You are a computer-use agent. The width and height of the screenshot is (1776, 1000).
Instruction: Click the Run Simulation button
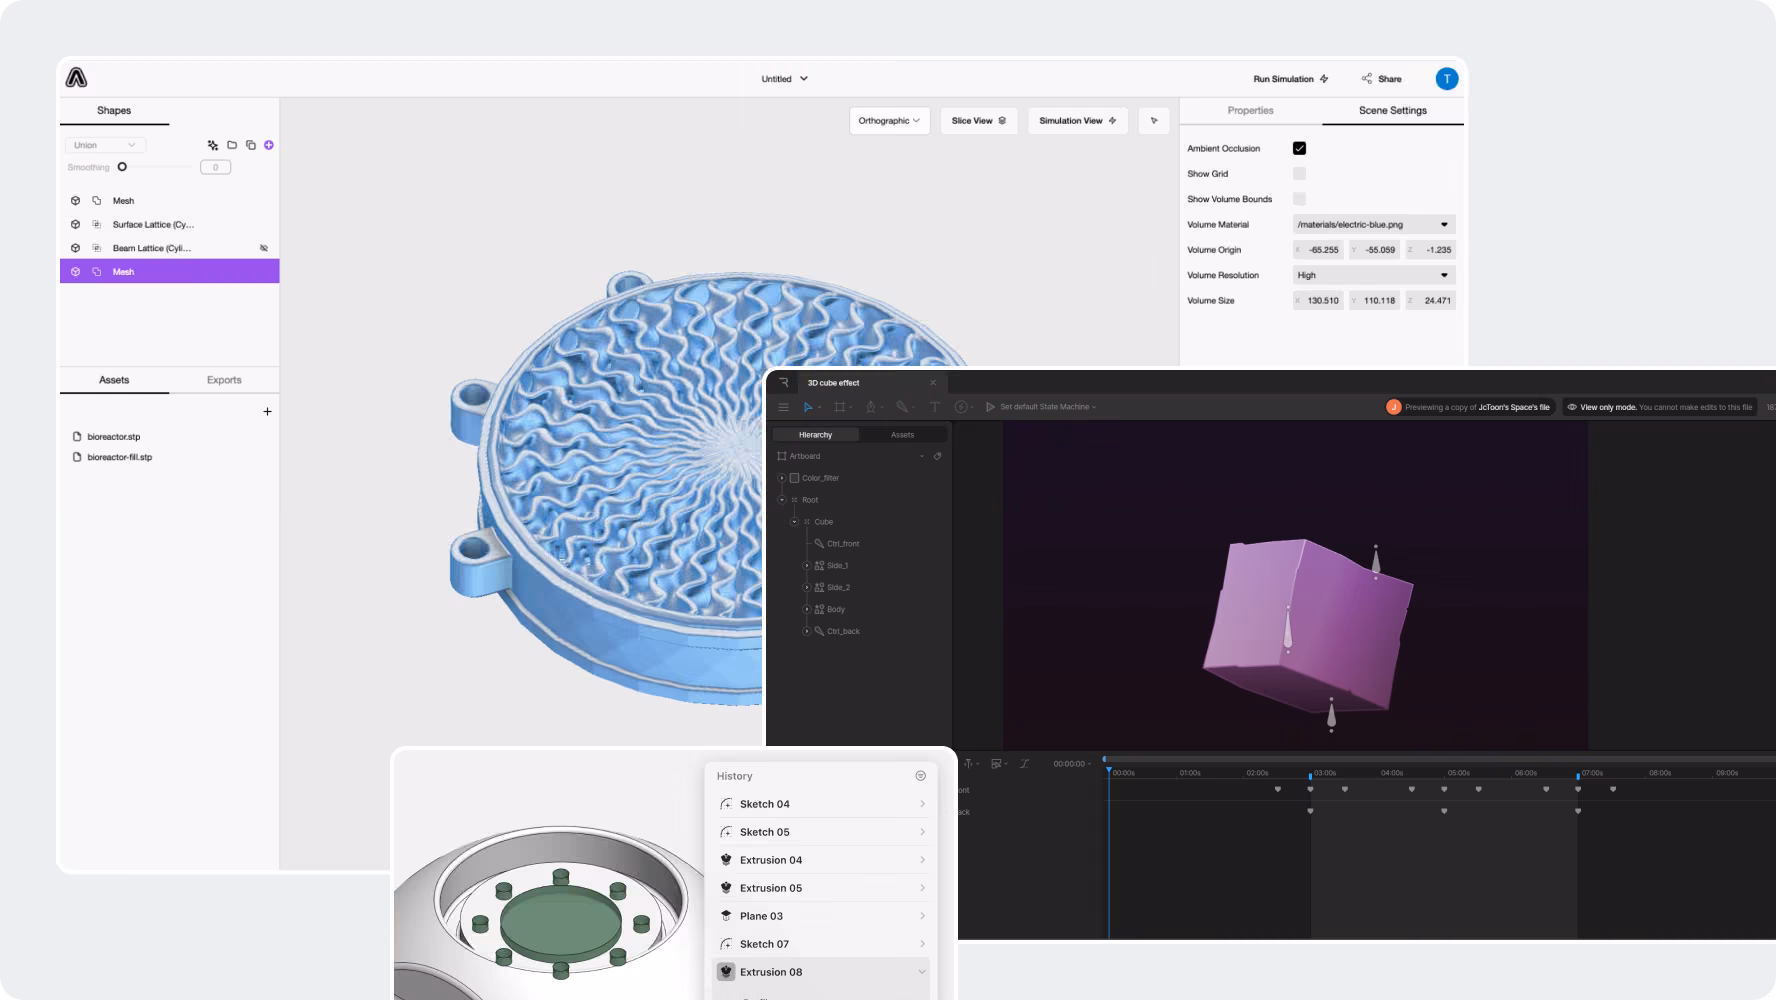[x=1291, y=79]
